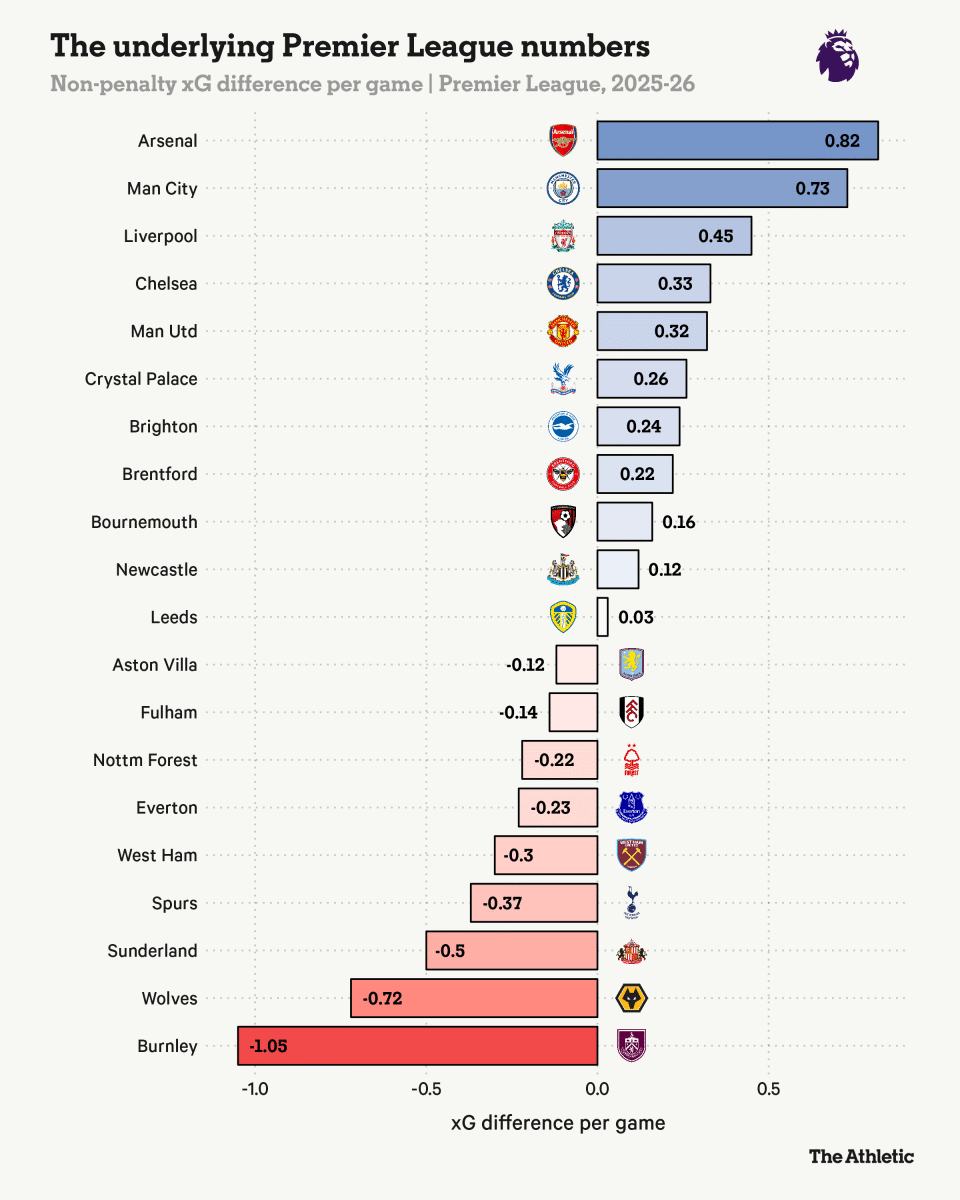Click the Chelsea club badge
This screenshot has height=1200, width=960.
pyautogui.click(x=563, y=284)
